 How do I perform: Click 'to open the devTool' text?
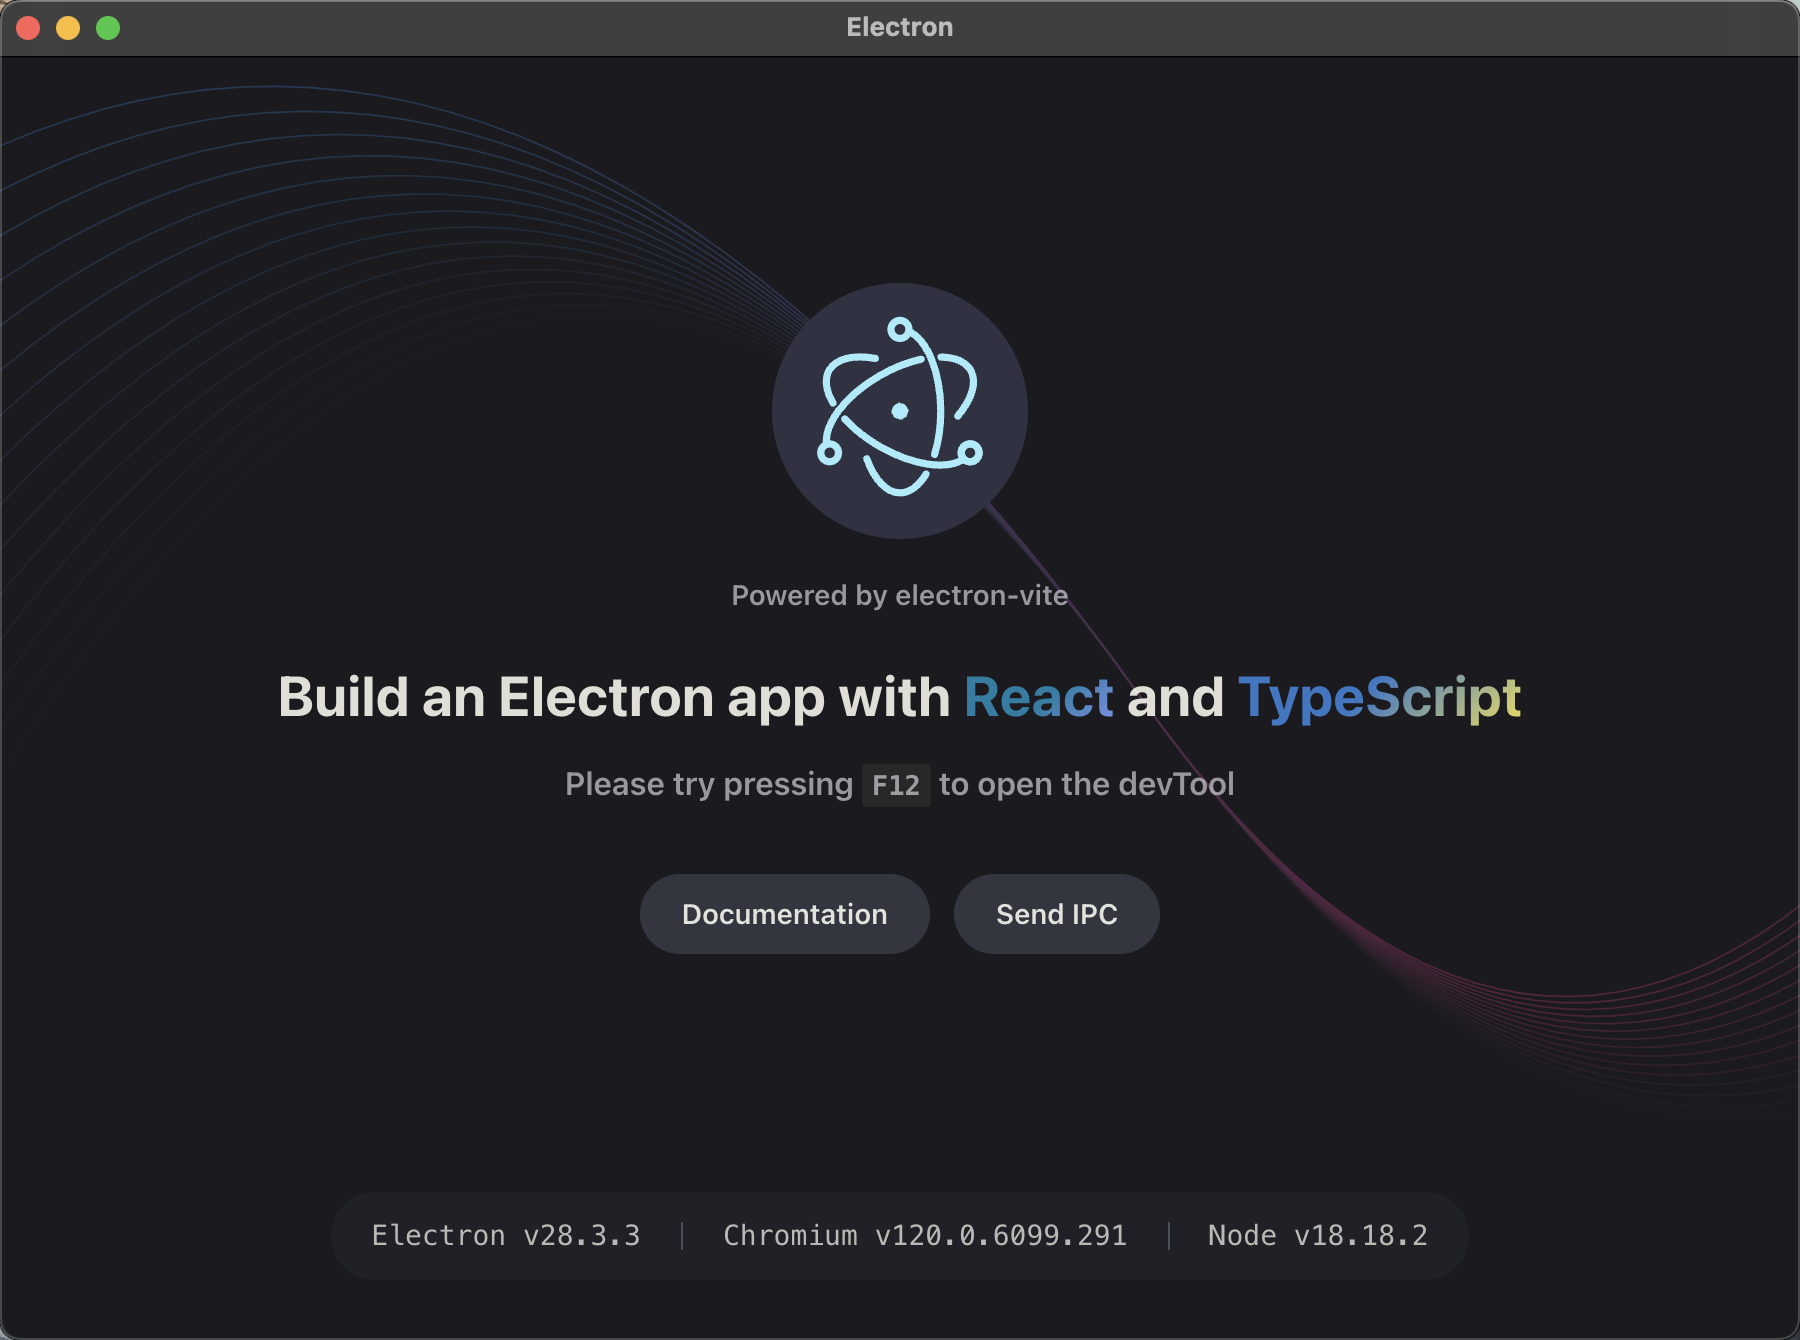[1087, 784]
